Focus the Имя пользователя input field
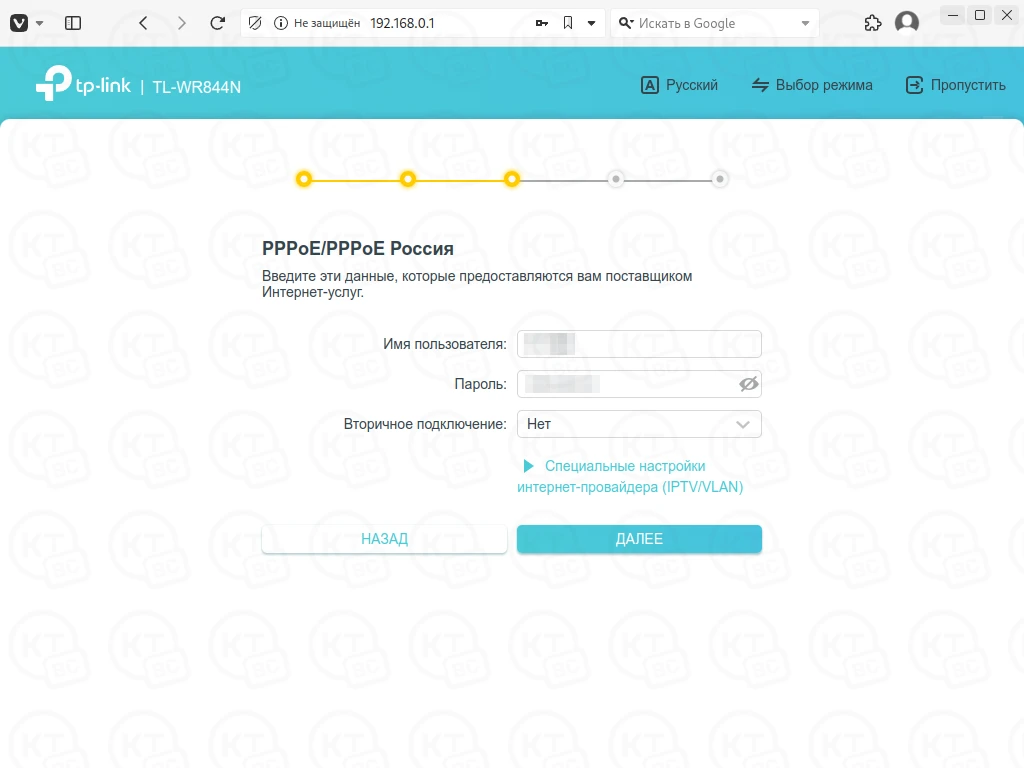1024x768 pixels. [639, 344]
